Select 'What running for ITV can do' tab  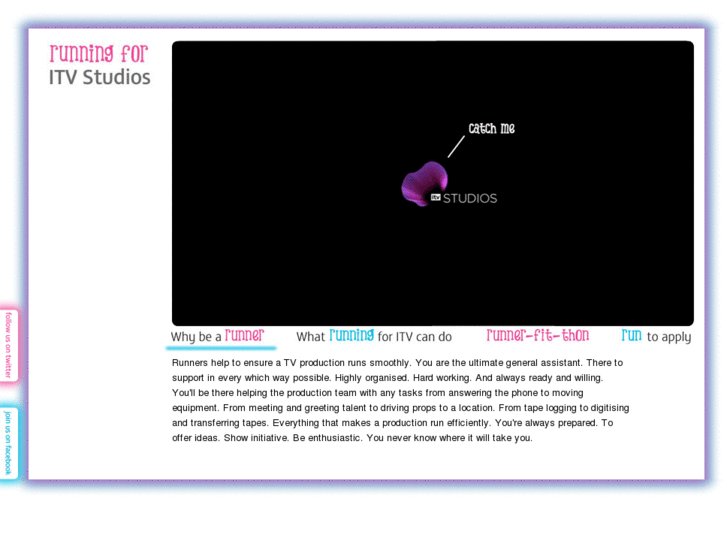coord(374,336)
